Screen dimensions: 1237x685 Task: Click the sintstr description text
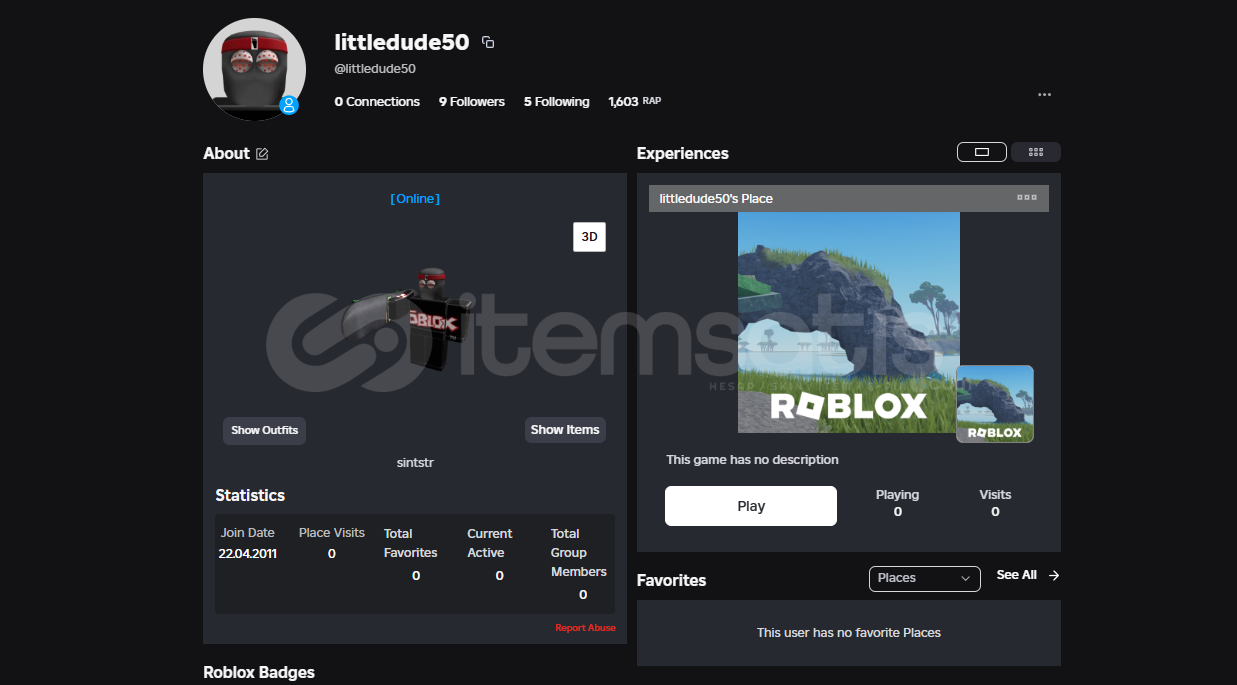click(415, 463)
